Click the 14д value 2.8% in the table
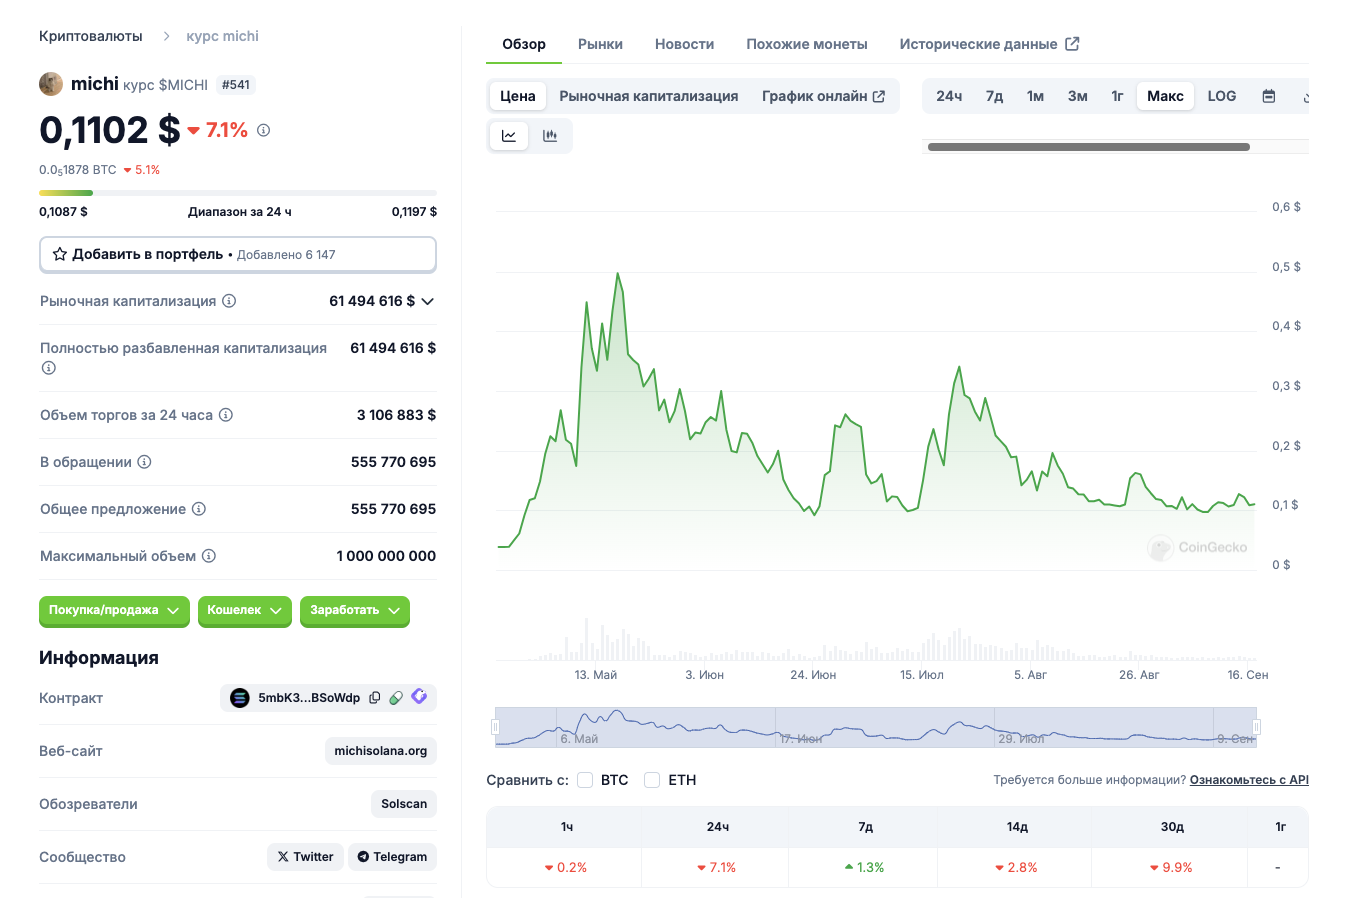This screenshot has height=898, width=1345. point(1016,867)
